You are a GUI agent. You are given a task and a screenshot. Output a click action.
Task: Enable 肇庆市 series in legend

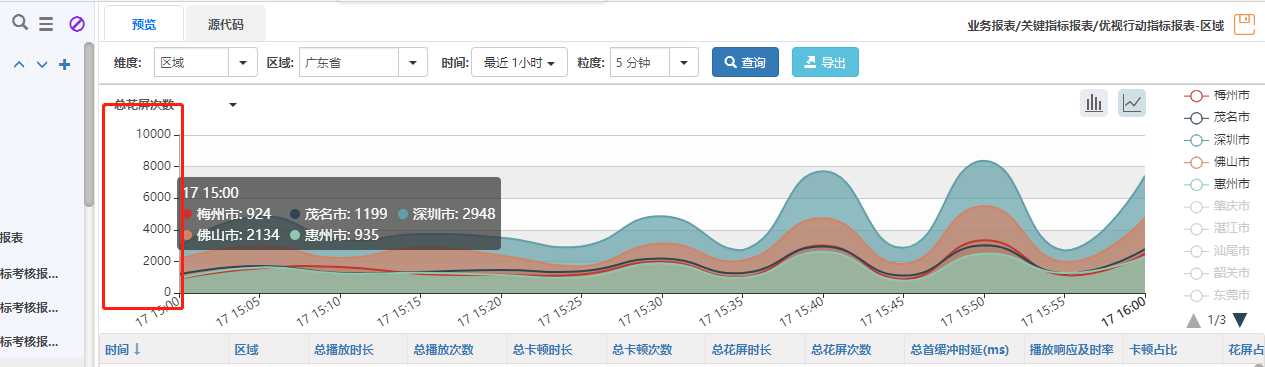point(1217,207)
